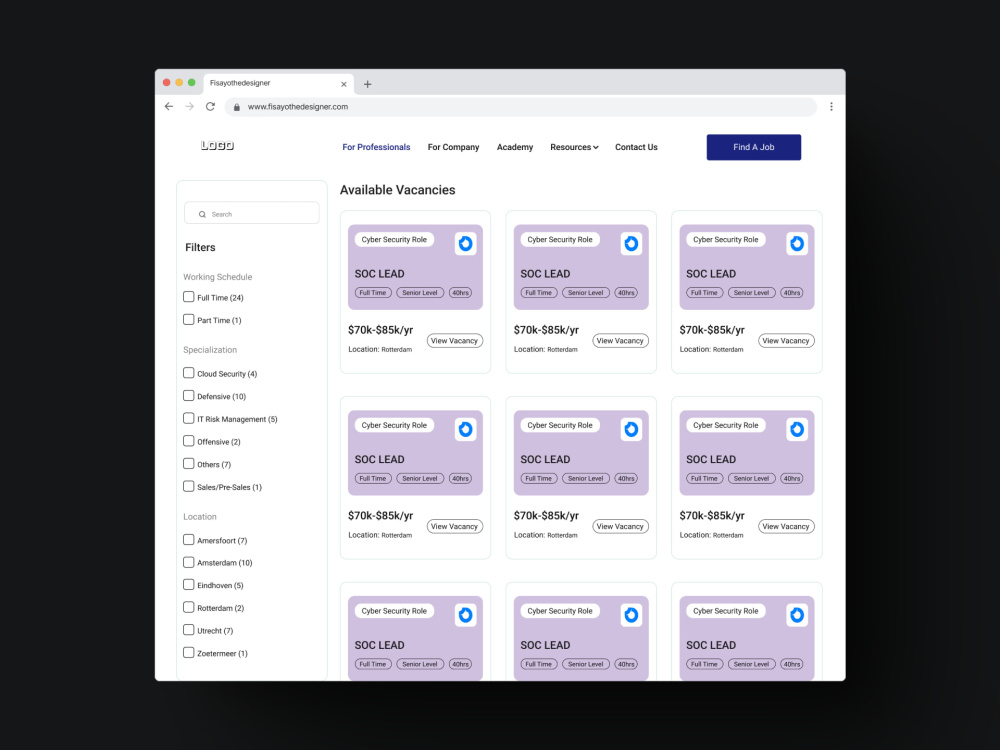Click View Vacancy on right second-row card

pos(786,527)
